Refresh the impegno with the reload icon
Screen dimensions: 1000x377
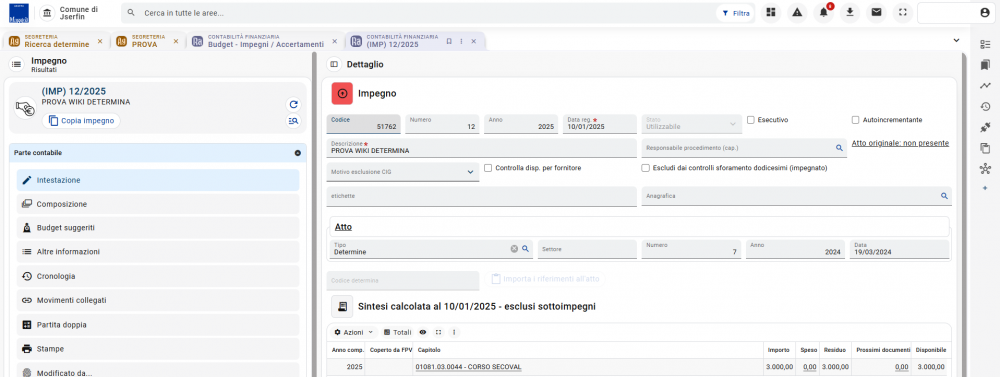[293, 105]
